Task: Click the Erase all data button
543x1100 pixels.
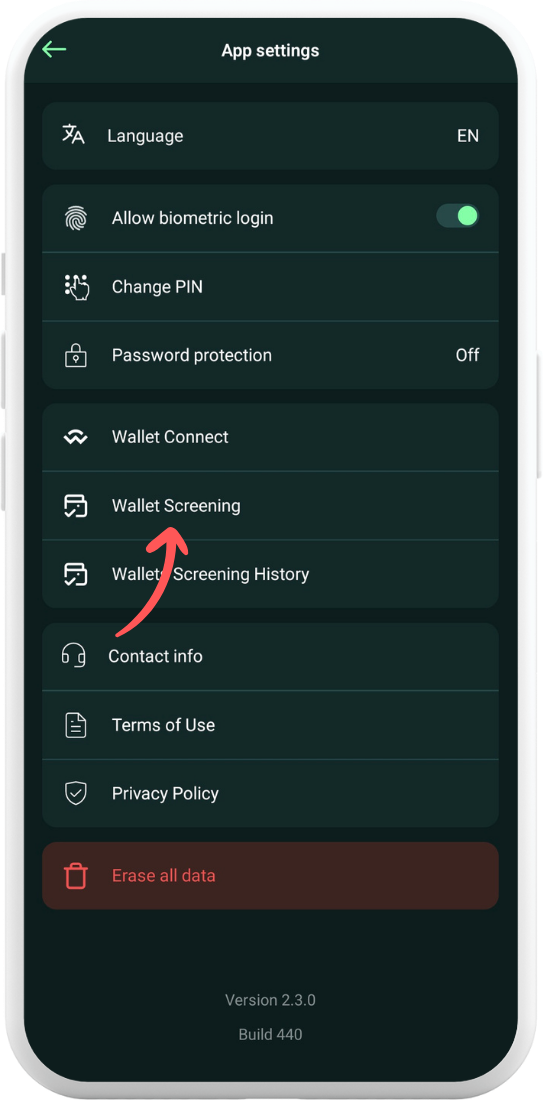Action: coord(270,876)
